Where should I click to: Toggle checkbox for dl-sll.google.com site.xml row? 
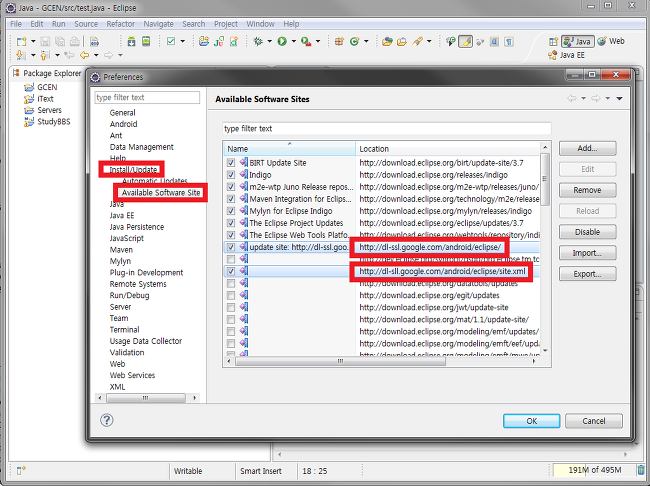coord(231,271)
